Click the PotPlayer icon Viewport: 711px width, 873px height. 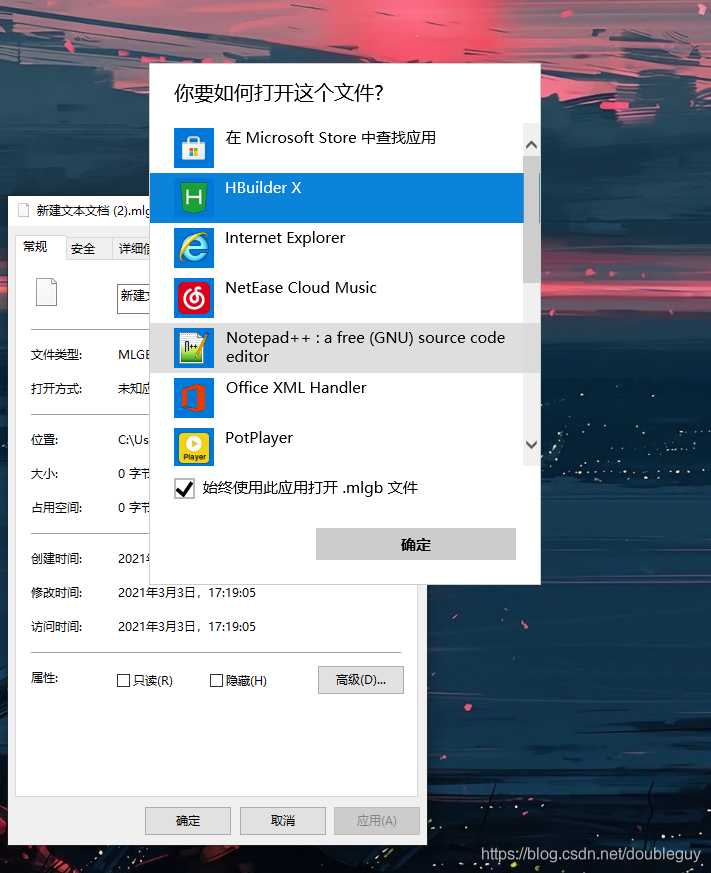194,447
